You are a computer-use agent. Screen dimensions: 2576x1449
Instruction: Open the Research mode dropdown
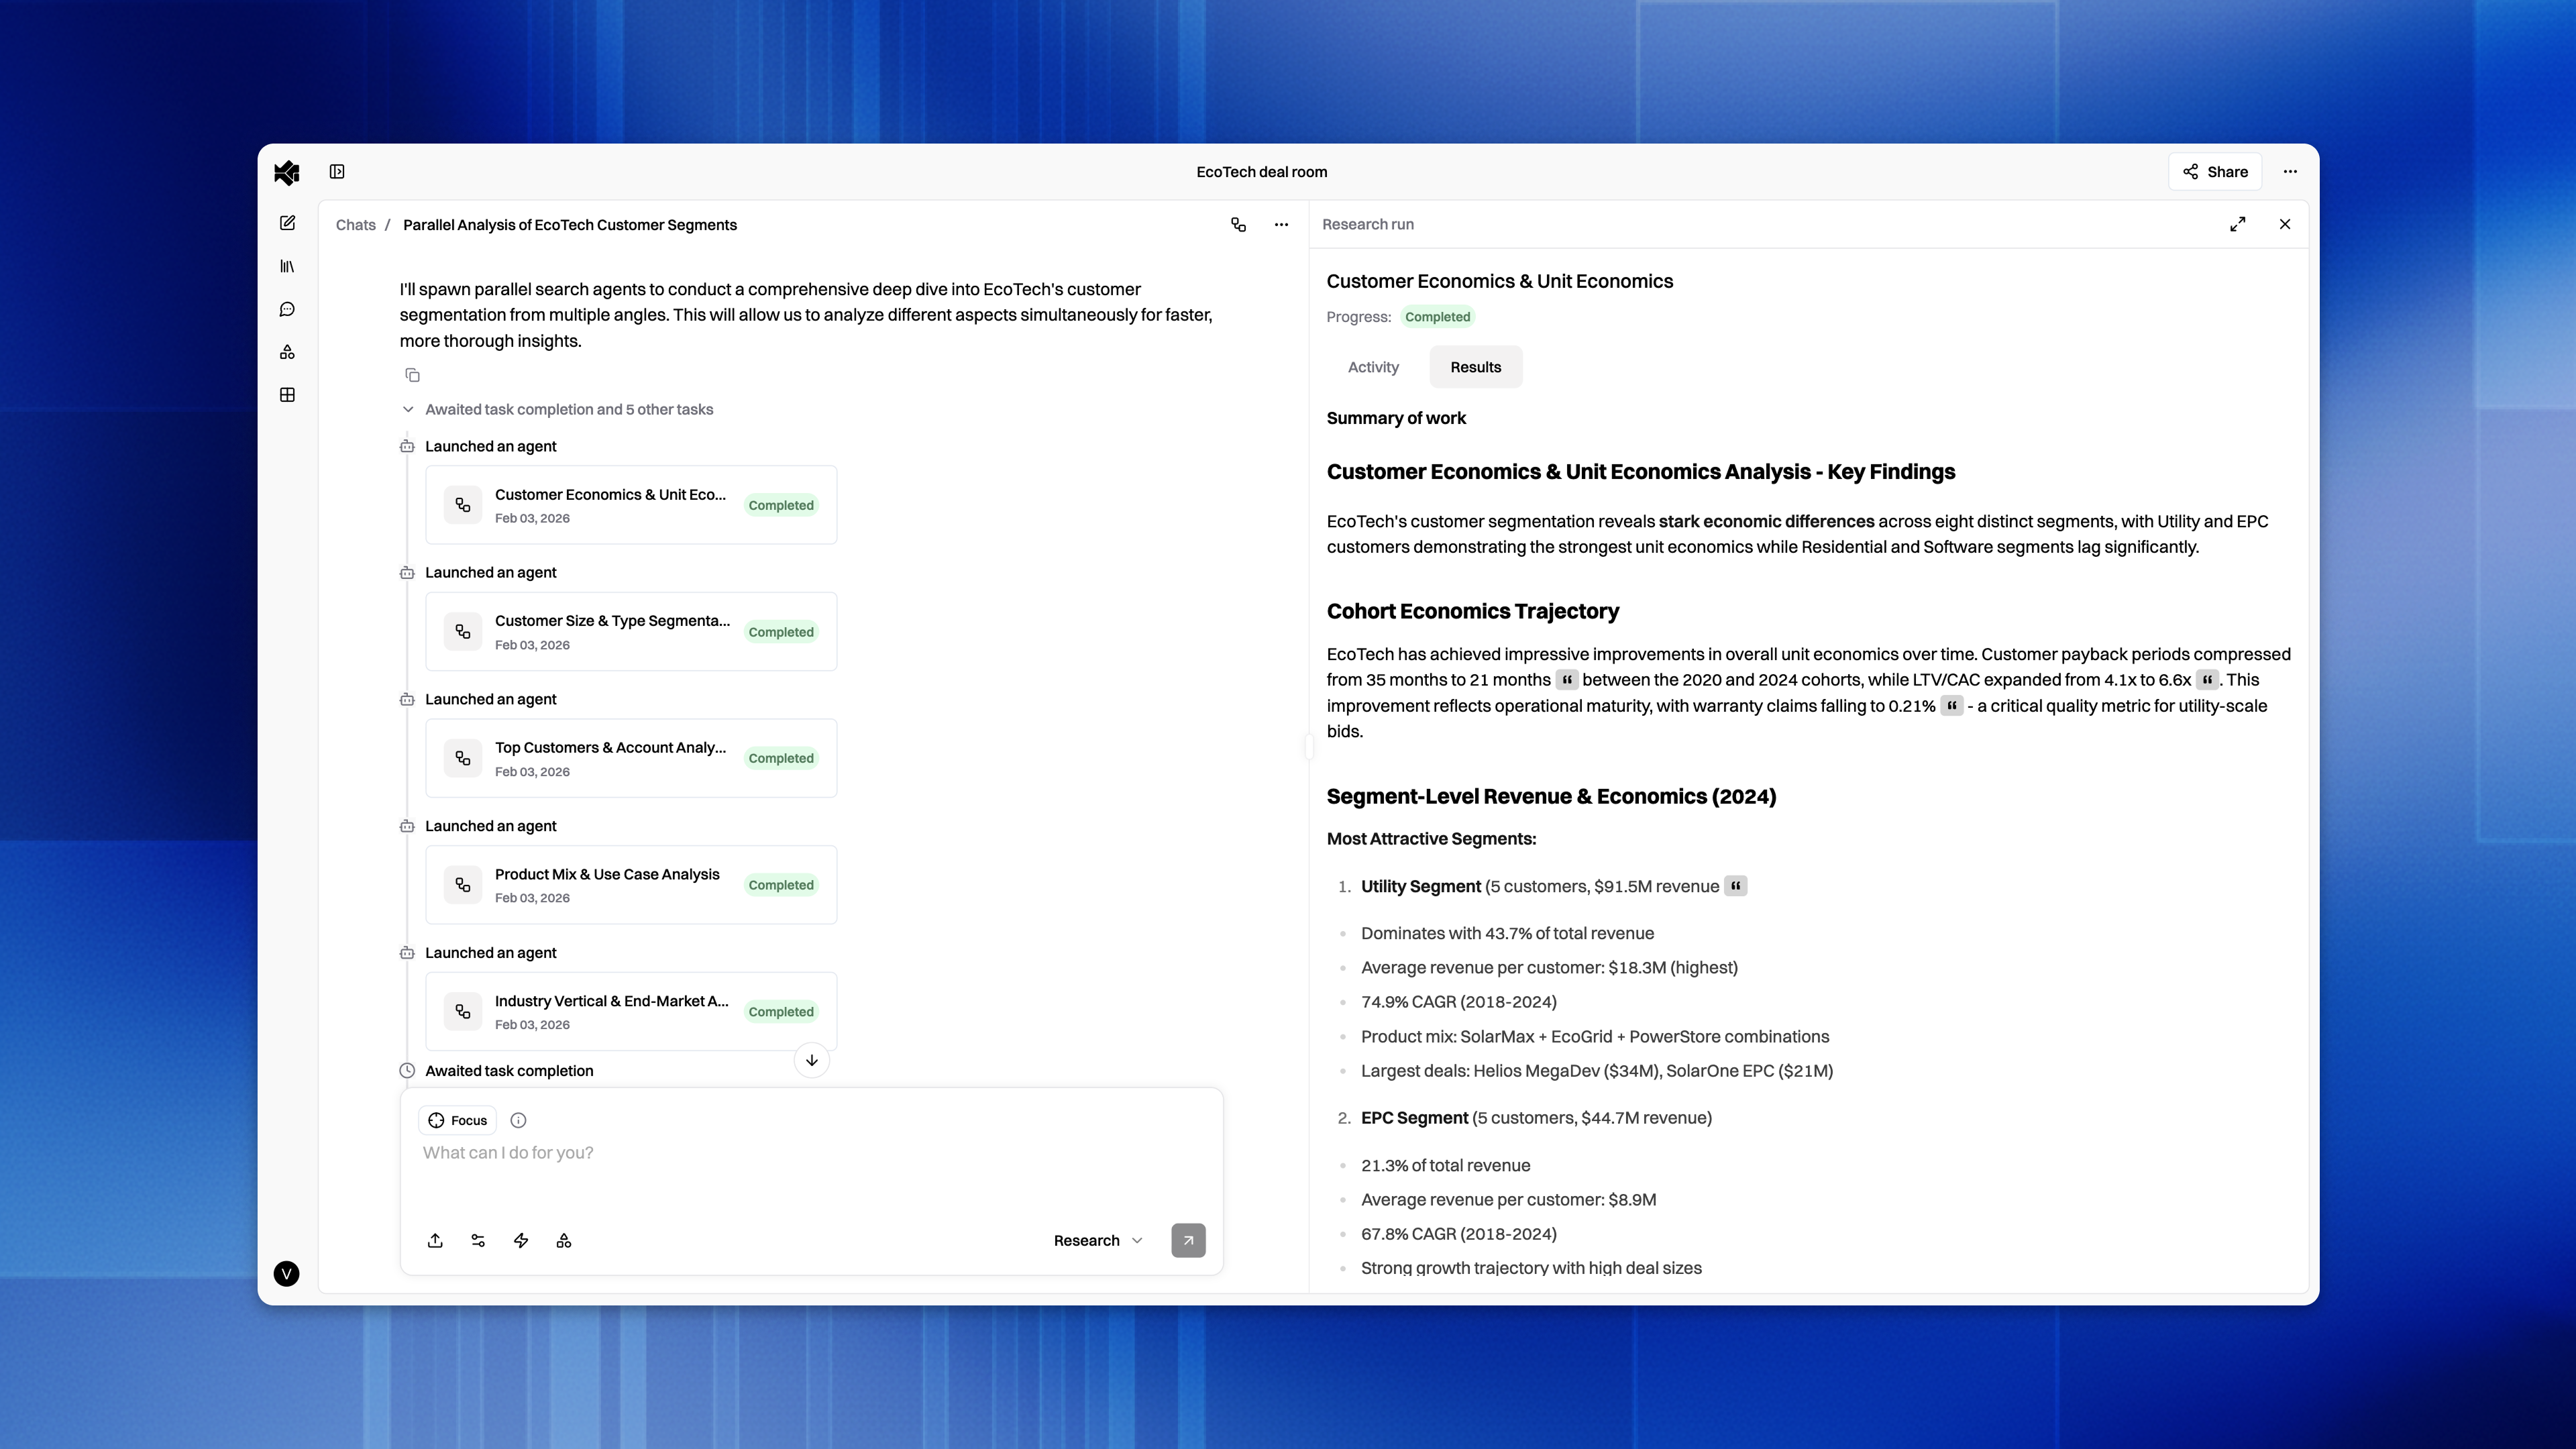coord(1097,1240)
